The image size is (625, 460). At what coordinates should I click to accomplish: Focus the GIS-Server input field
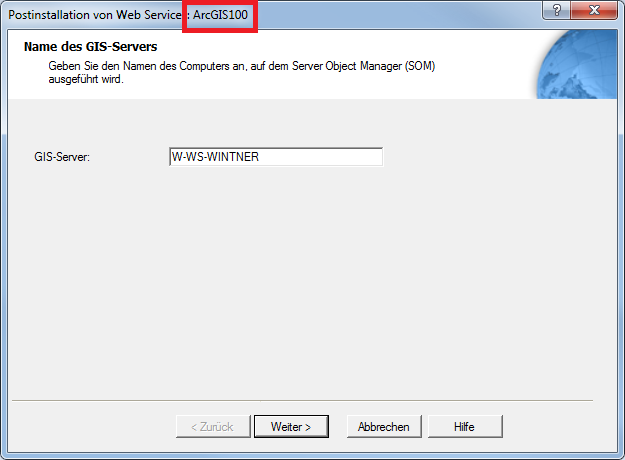(x=276, y=157)
